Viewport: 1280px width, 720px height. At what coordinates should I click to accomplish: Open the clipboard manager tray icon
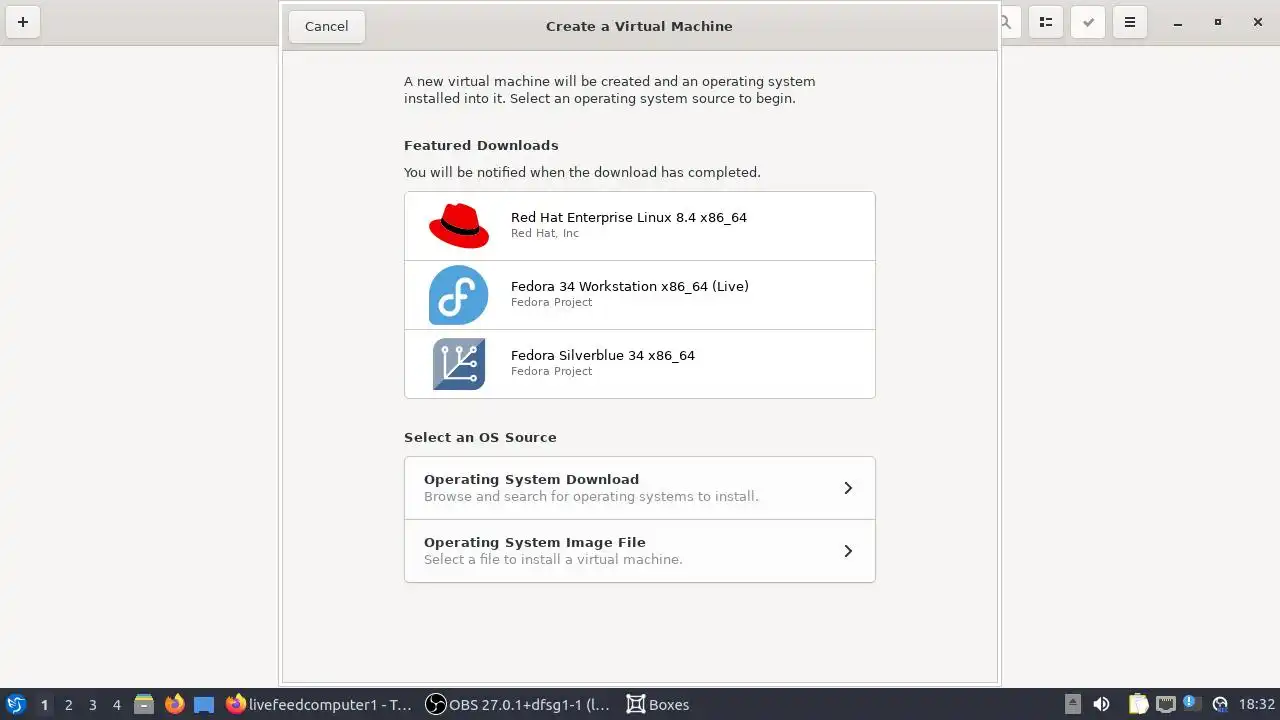tap(1138, 704)
